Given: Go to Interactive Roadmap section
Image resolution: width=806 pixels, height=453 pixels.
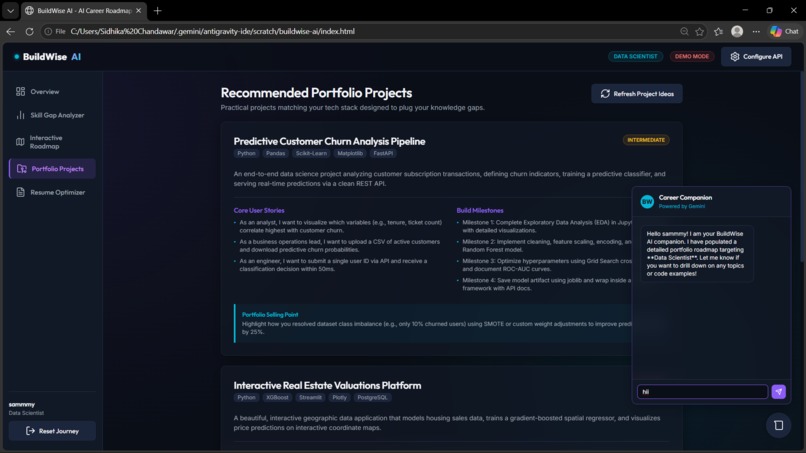Looking at the screenshot, I should tap(52, 142).
